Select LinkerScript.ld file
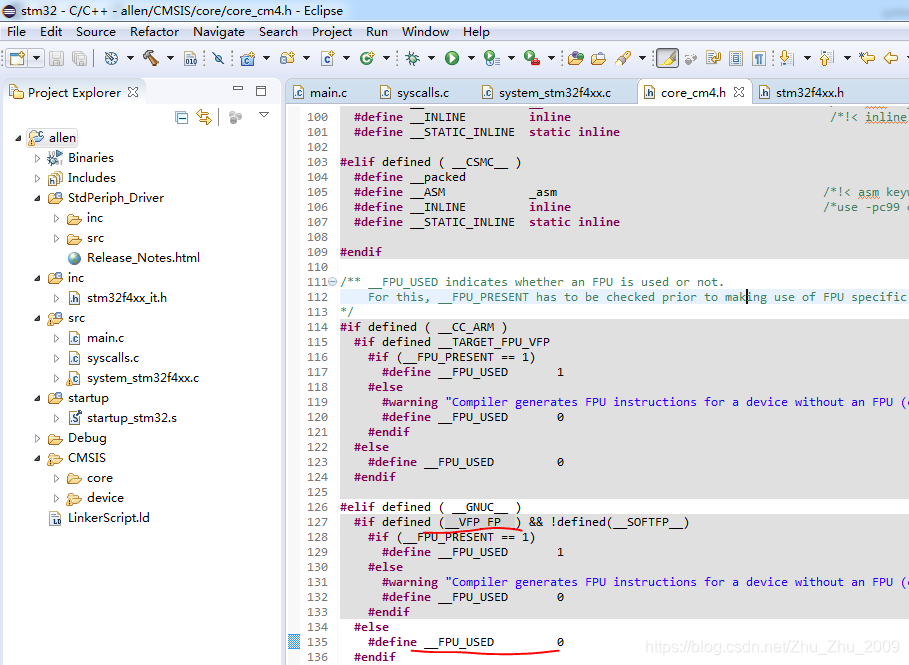Image resolution: width=909 pixels, height=665 pixels. click(x=108, y=518)
